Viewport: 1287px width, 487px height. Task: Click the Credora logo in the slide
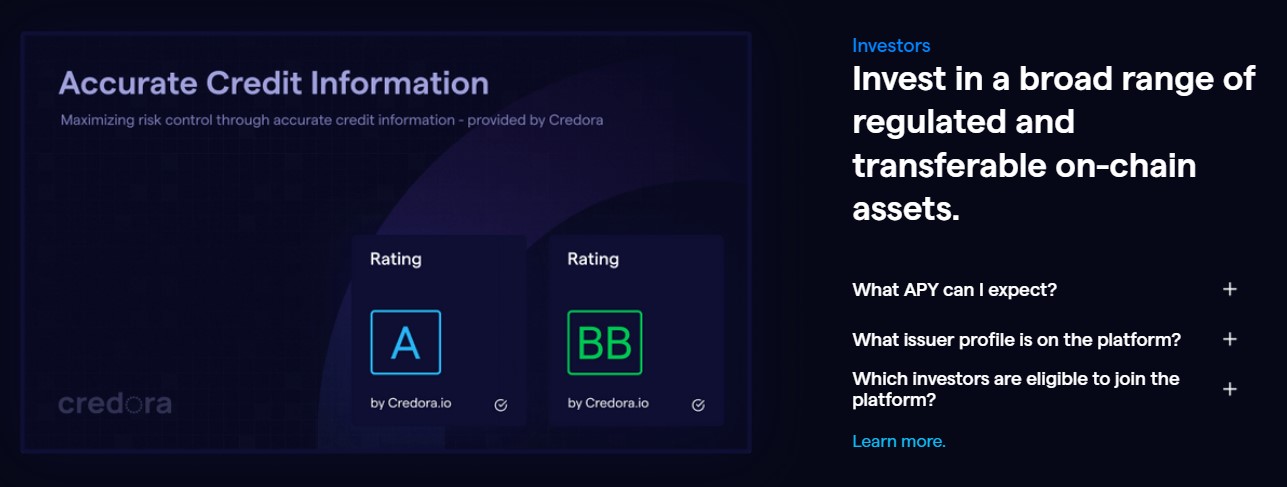115,404
